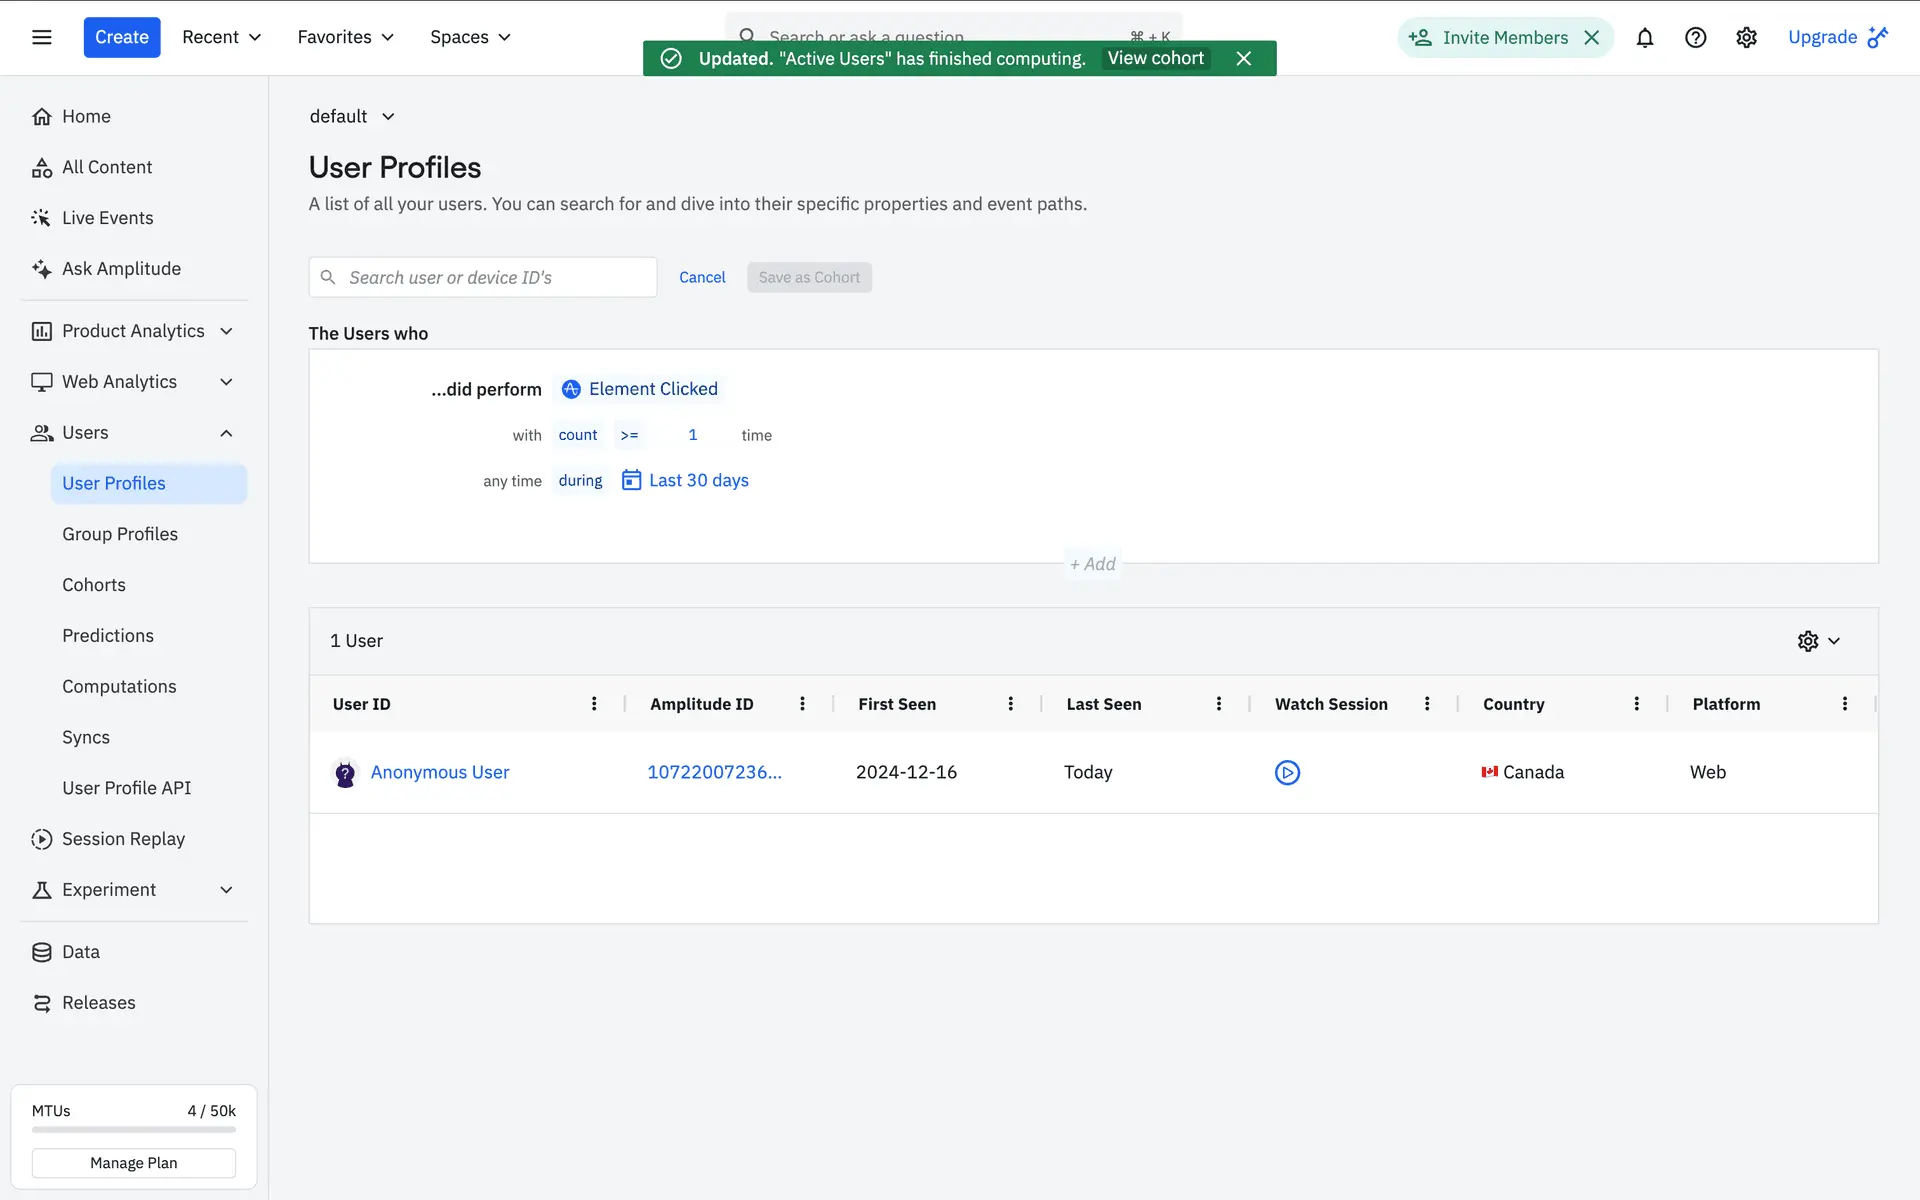
Task: Open Session Replay from sidebar
Action: click(123, 839)
